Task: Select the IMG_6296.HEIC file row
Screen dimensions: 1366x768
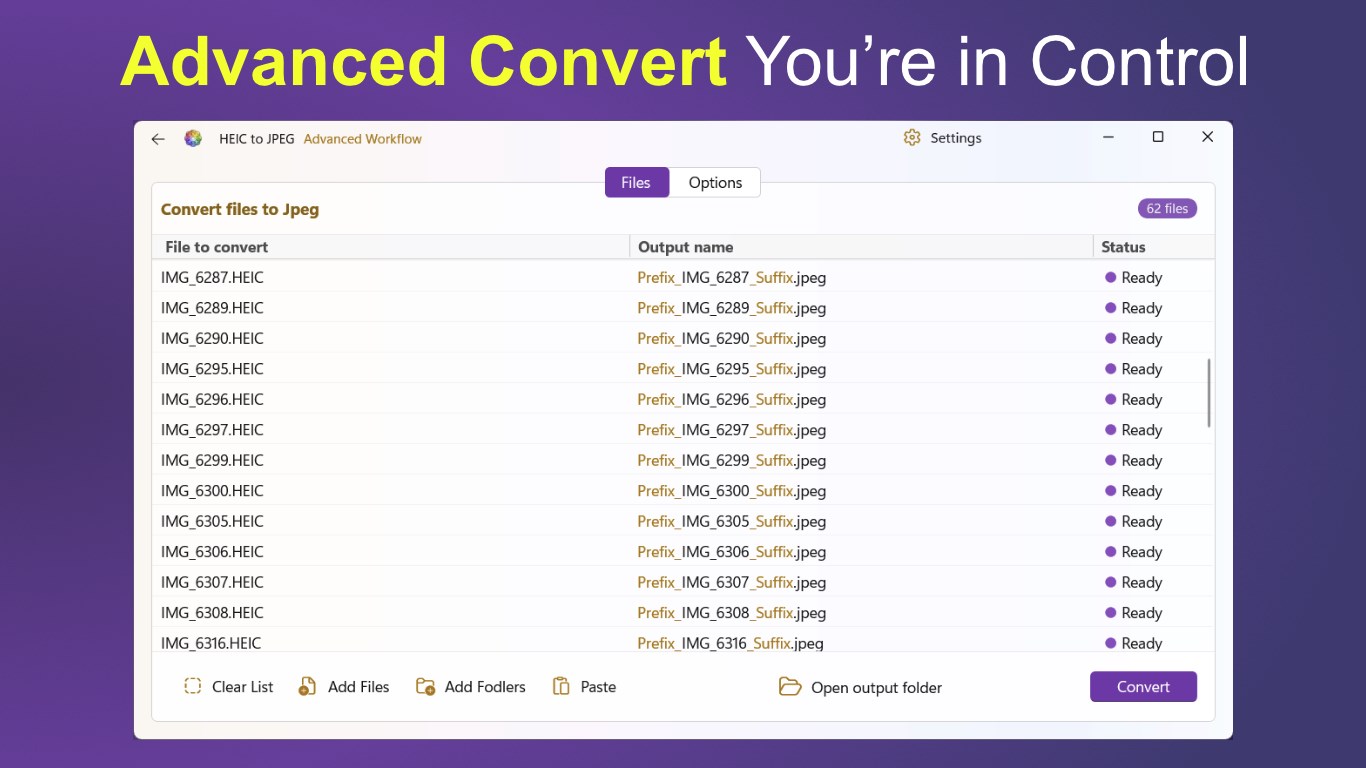Action: [x=683, y=399]
